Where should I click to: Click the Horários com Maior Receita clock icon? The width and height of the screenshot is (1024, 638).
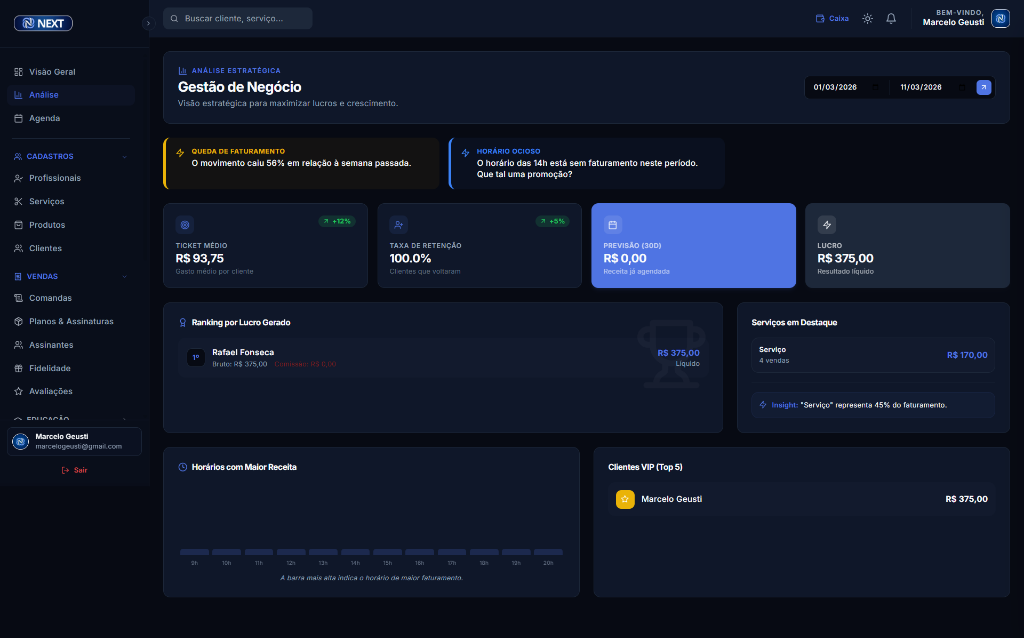183,467
